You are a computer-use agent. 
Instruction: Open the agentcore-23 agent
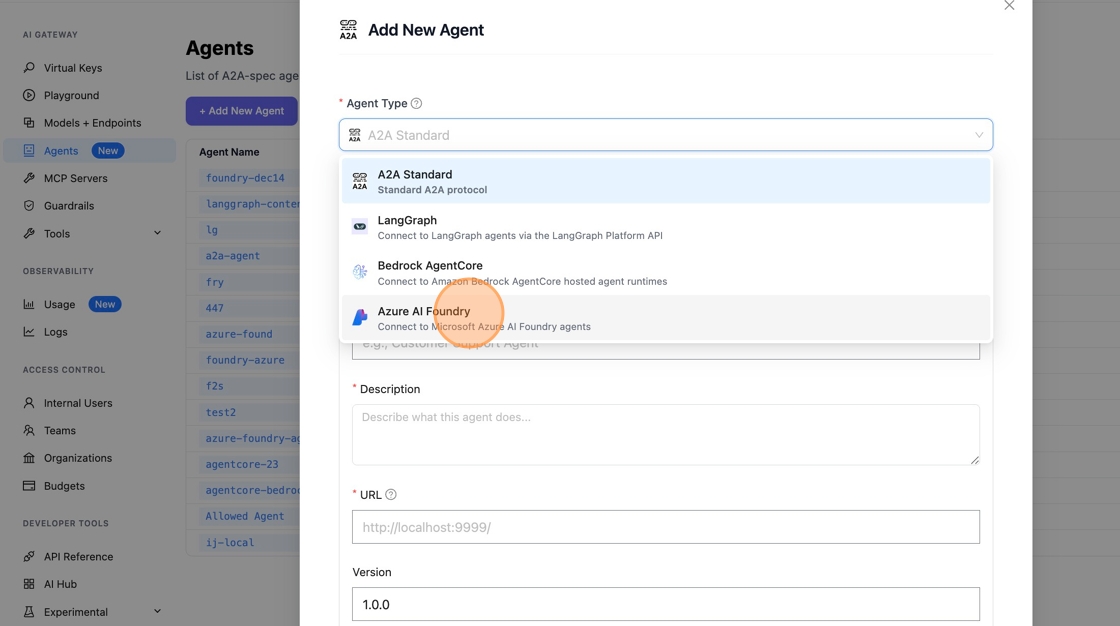coord(242,464)
